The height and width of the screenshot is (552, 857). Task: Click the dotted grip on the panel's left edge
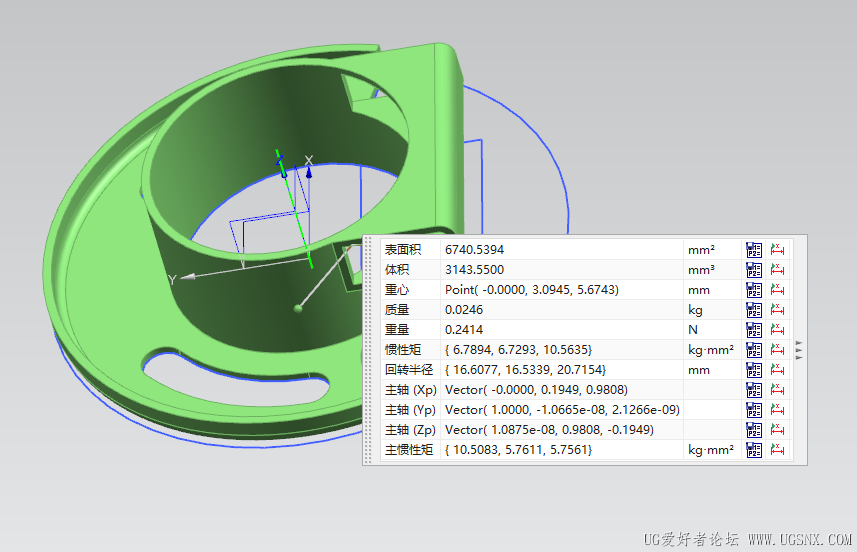pyautogui.click(x=368, y=350)
